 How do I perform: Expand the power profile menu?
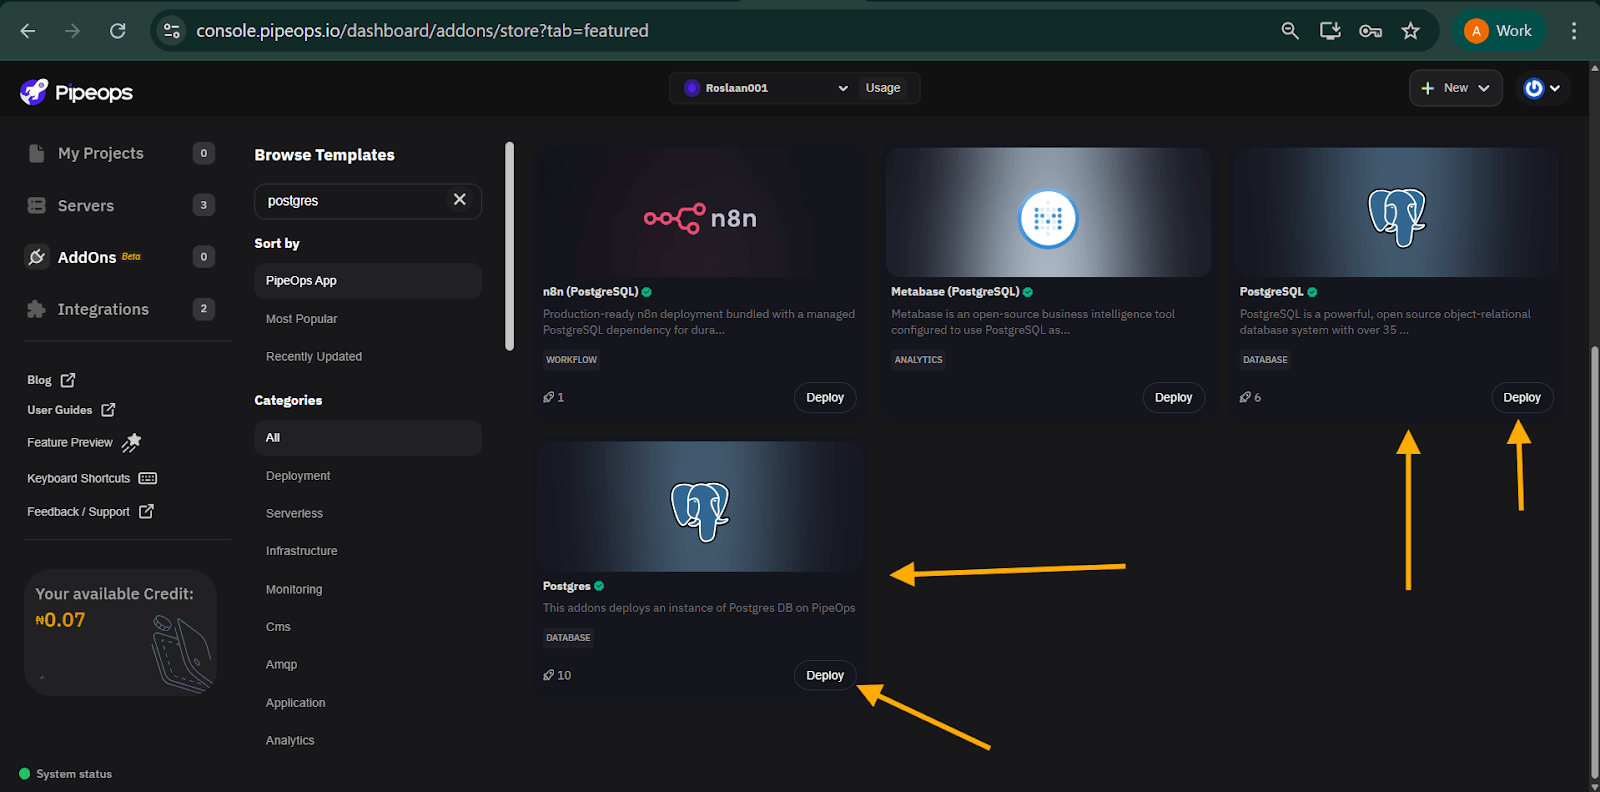click(1542, 88)
